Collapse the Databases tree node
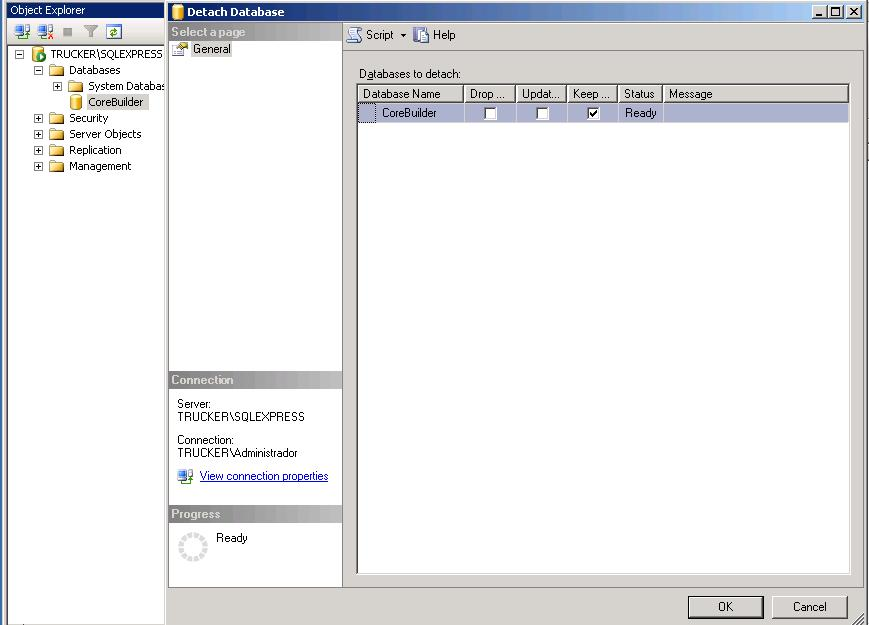This screenshot has height=625, width=869. (x=38, y=70)
